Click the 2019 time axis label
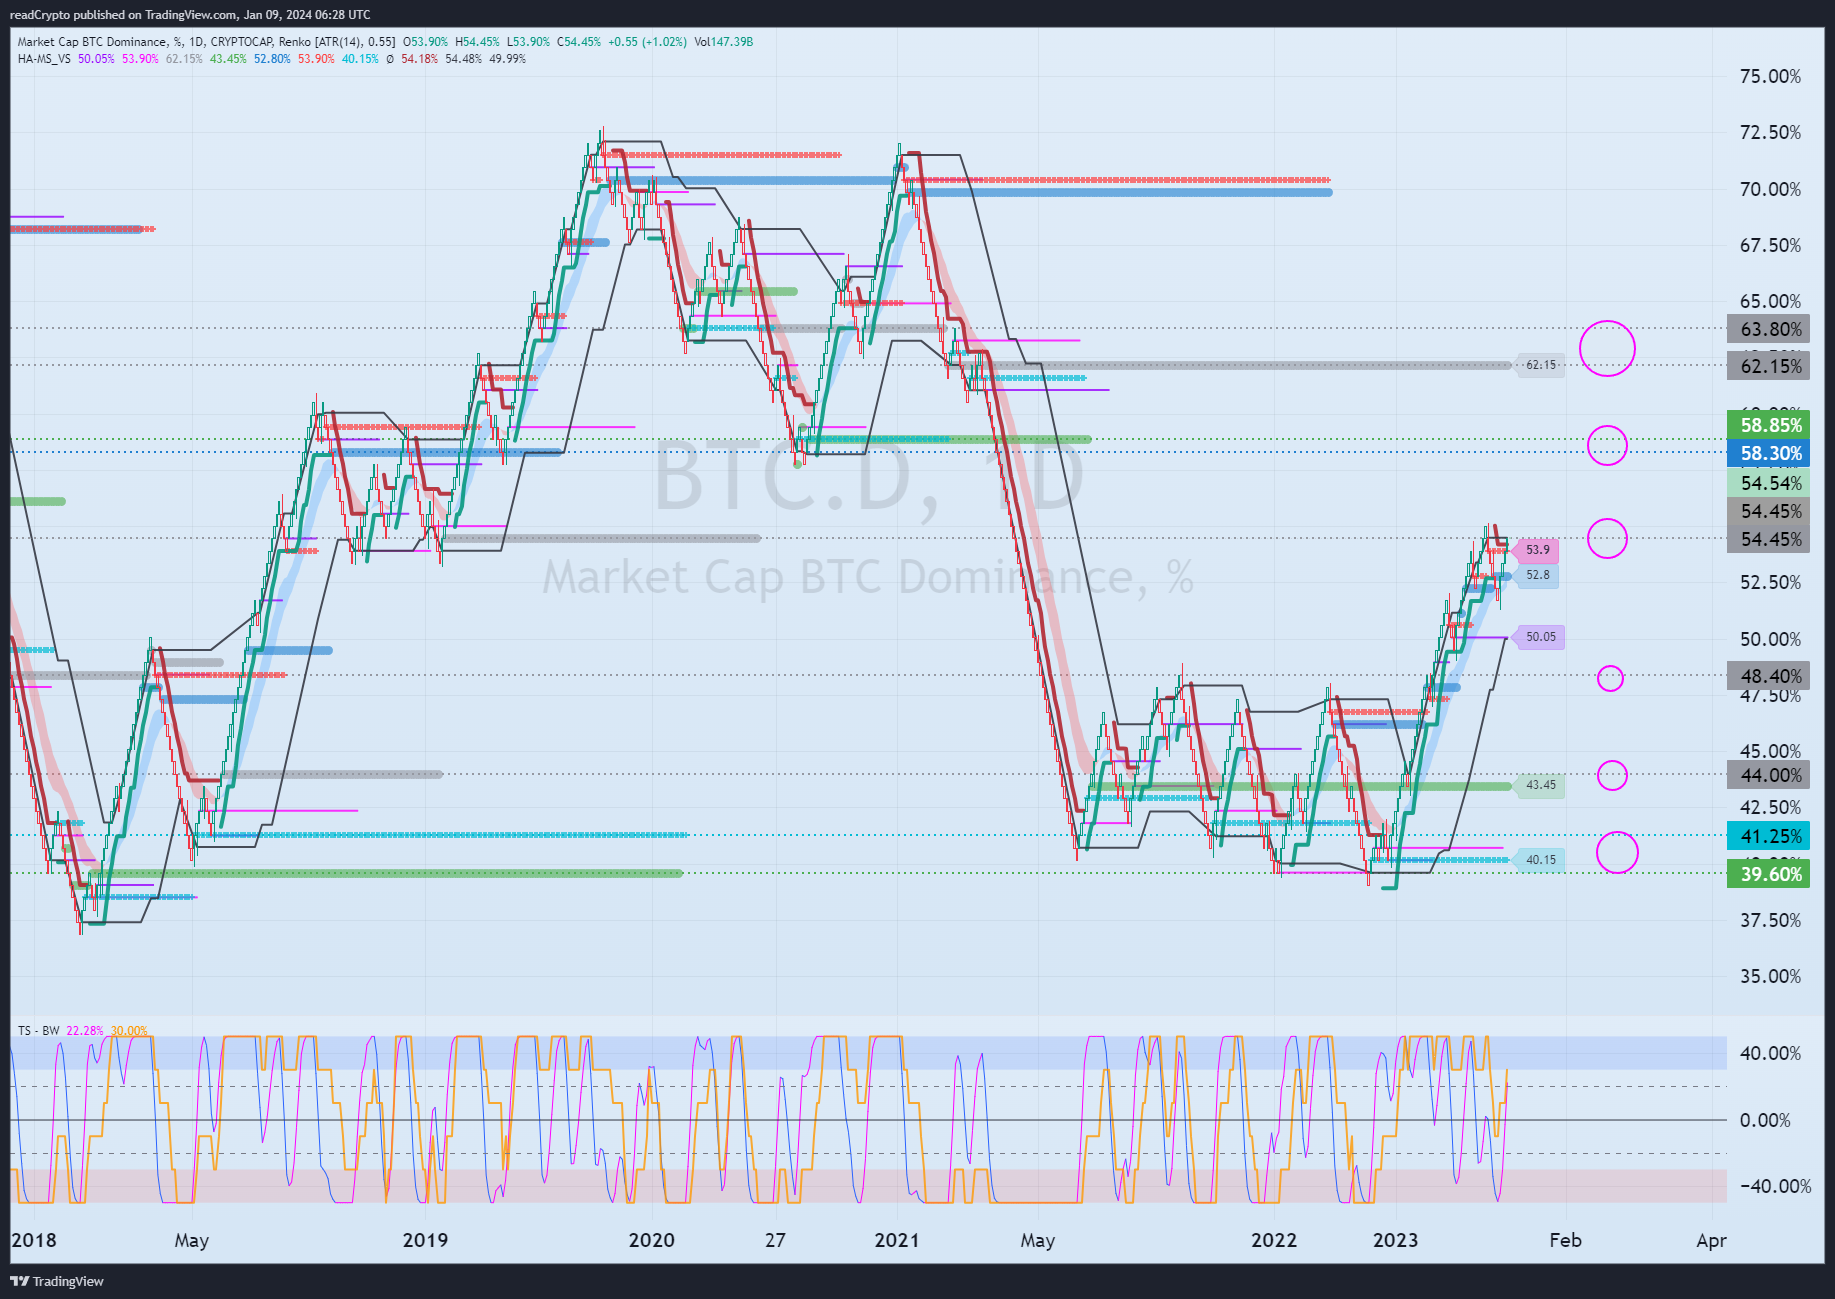 click(425, 1241)
